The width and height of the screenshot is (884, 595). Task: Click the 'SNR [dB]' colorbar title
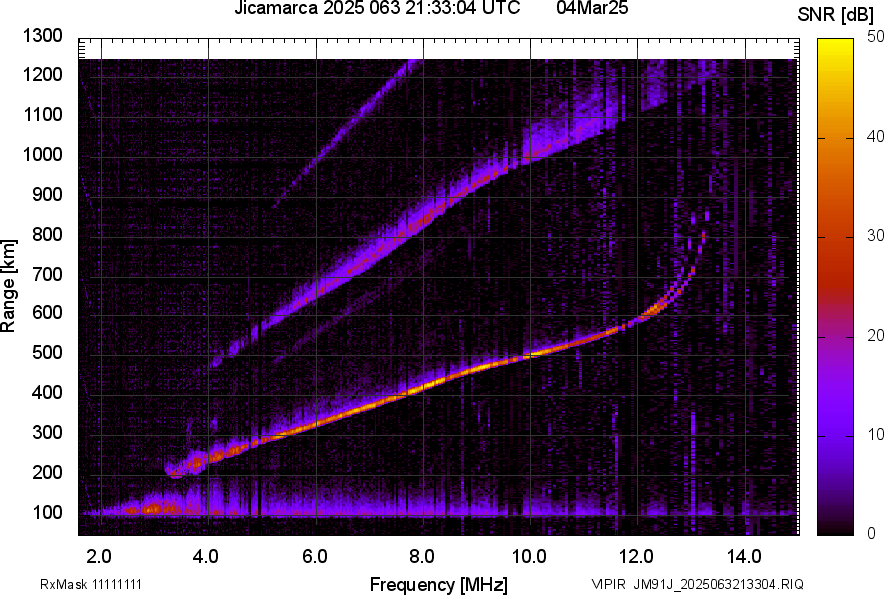click(x=836, y=15)
